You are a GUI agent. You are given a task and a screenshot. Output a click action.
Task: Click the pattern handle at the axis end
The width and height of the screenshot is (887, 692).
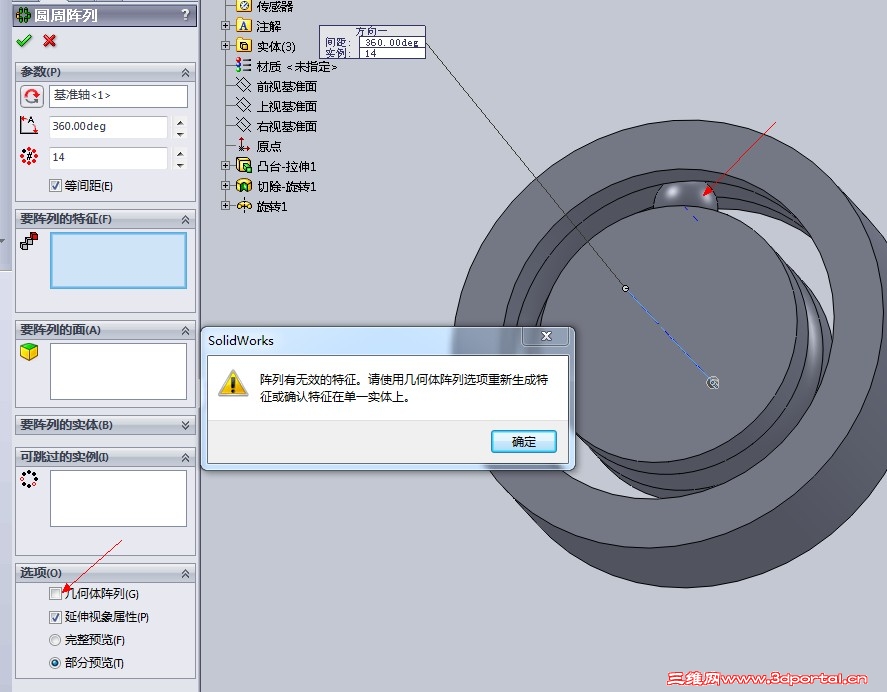713,383
